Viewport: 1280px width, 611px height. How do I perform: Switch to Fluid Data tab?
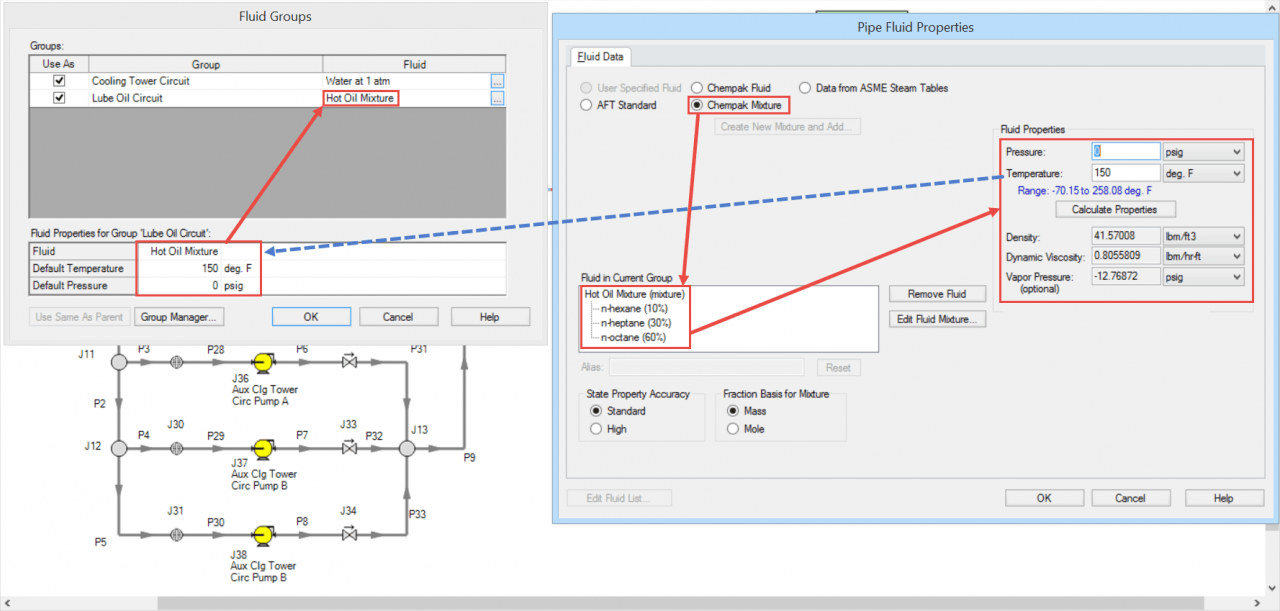click(602, 57)
